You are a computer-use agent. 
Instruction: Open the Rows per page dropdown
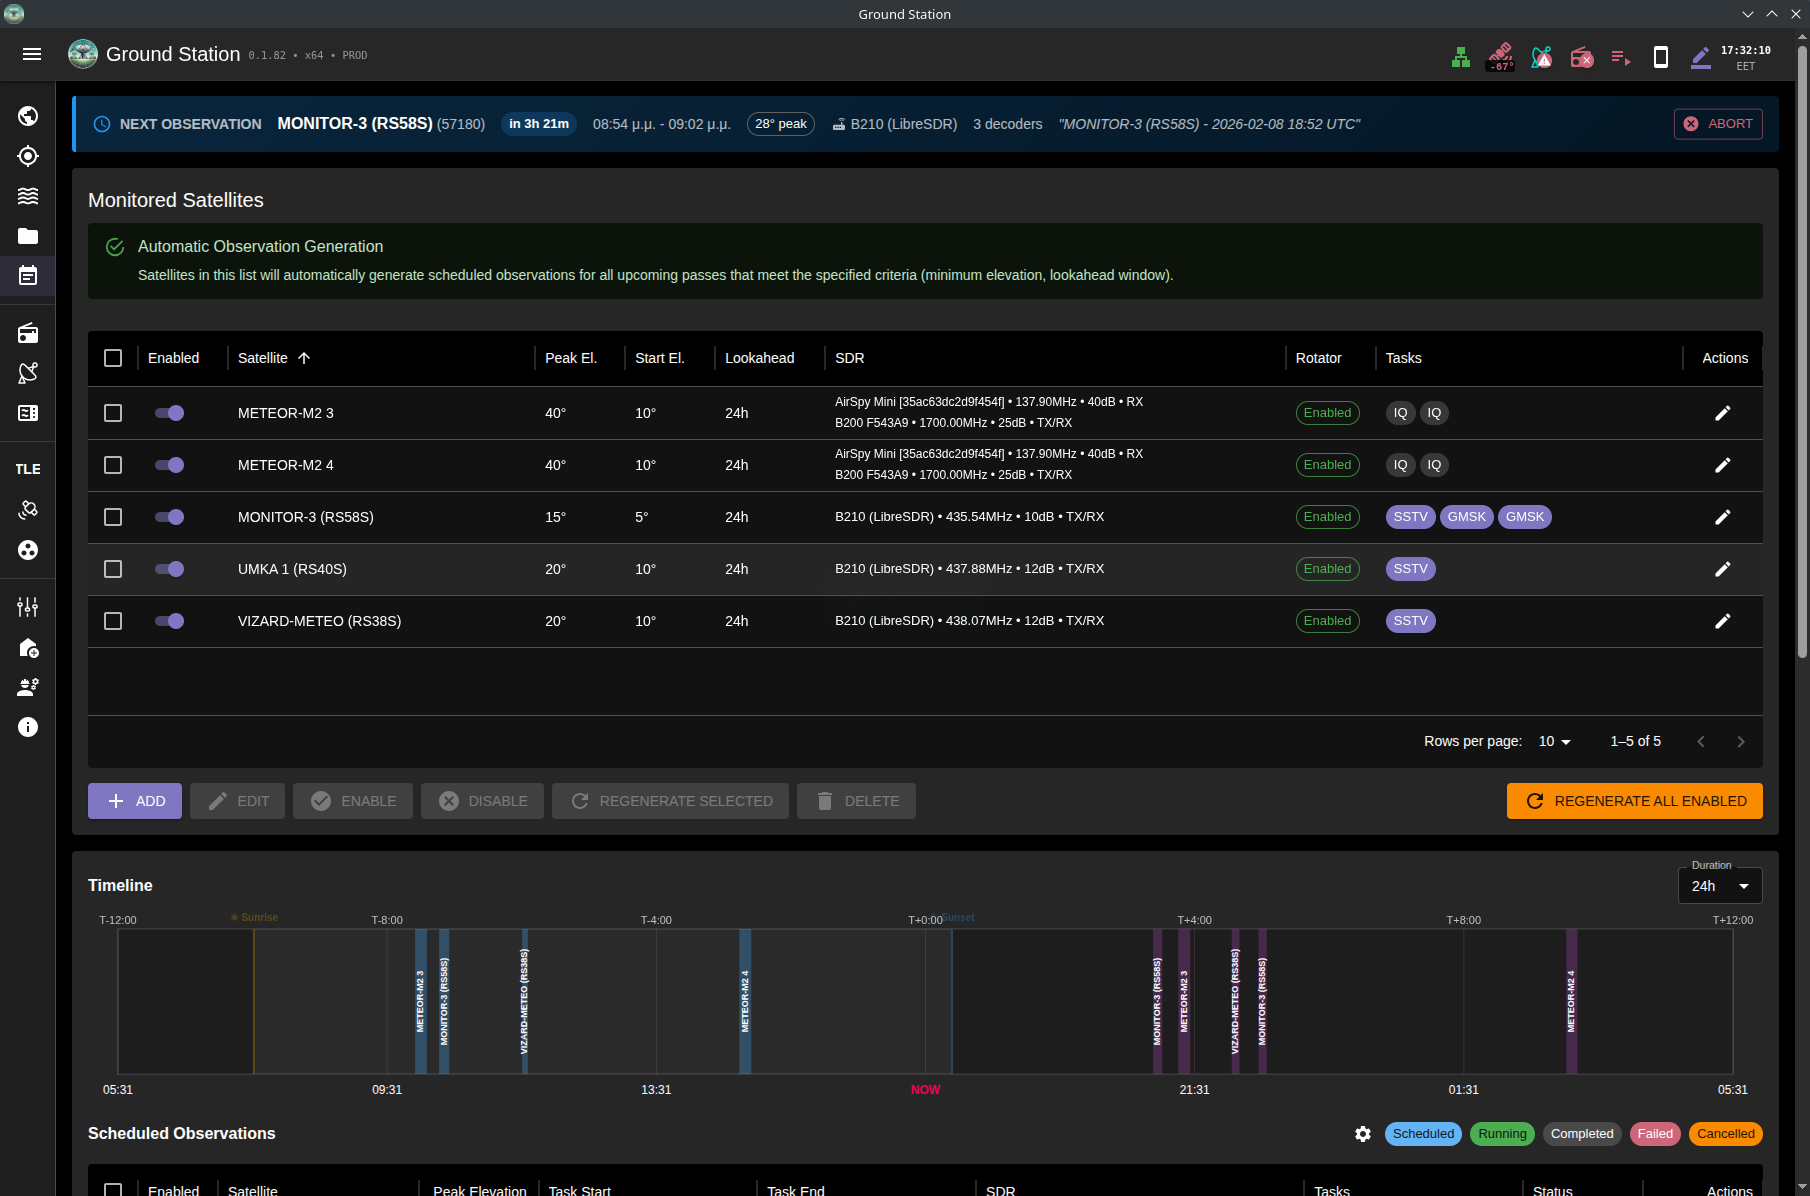pos(1553,741)
